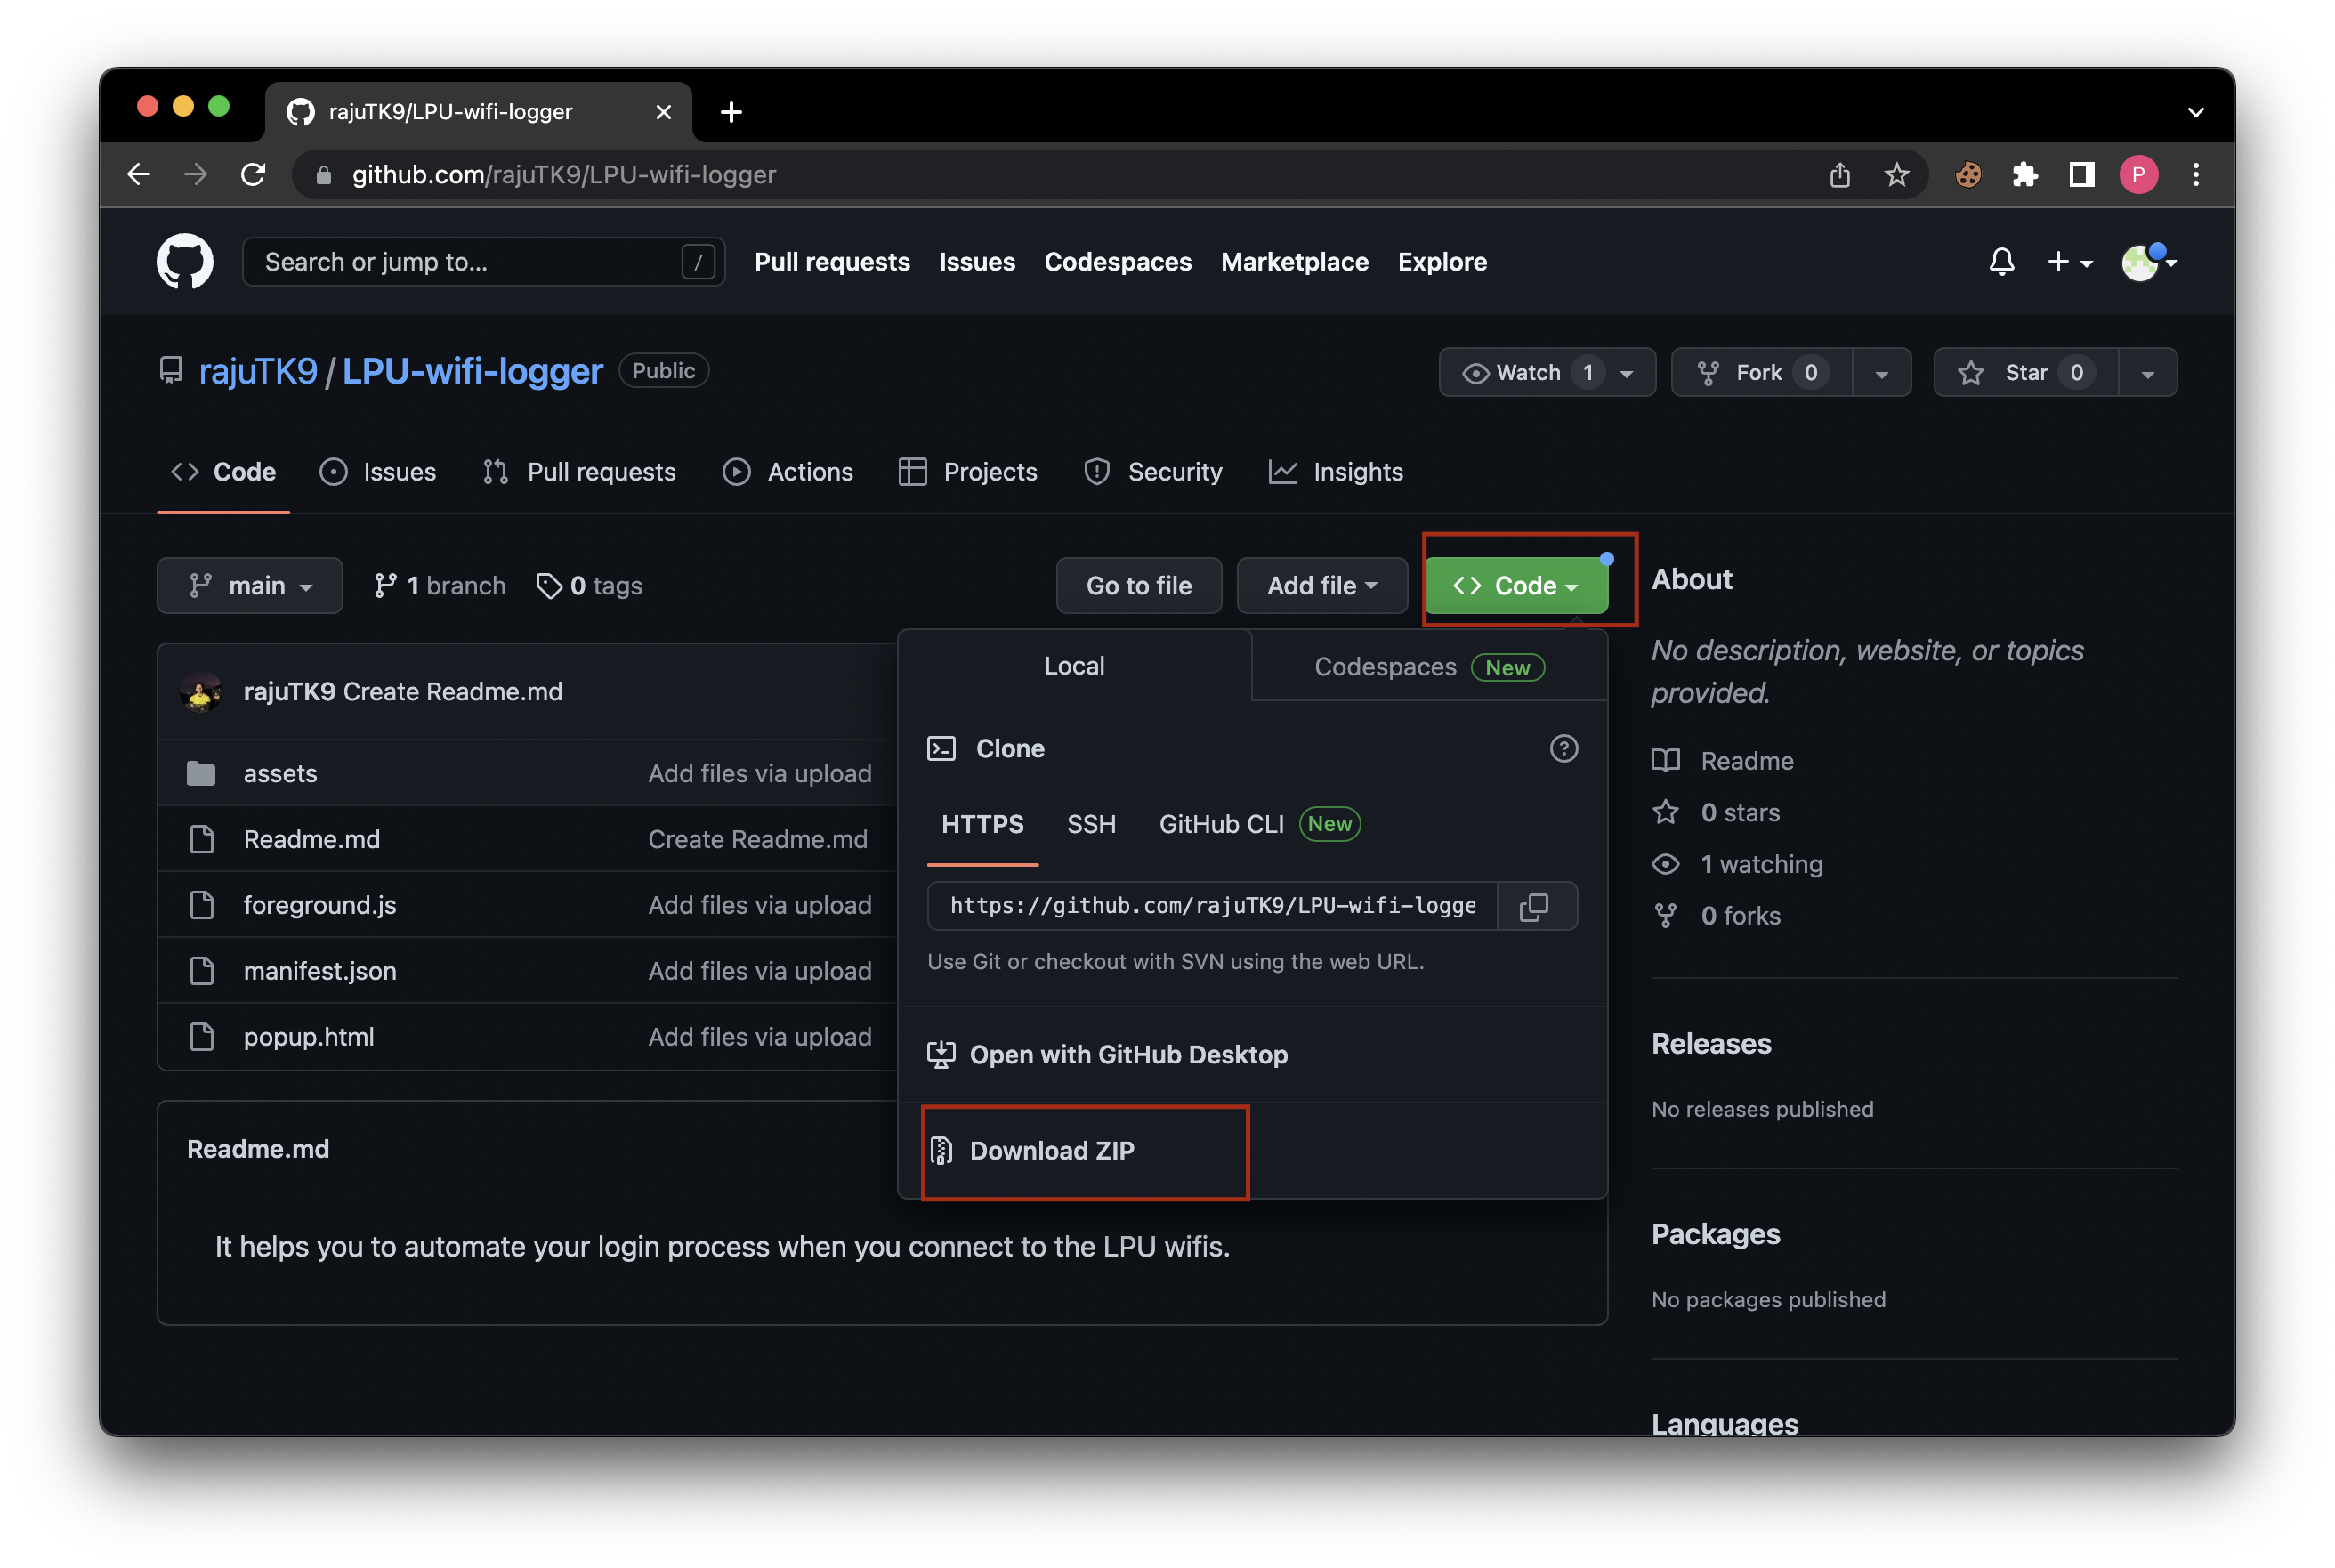
Task: Open your profile avatar menu
Action: click(x=2142, y=261)
